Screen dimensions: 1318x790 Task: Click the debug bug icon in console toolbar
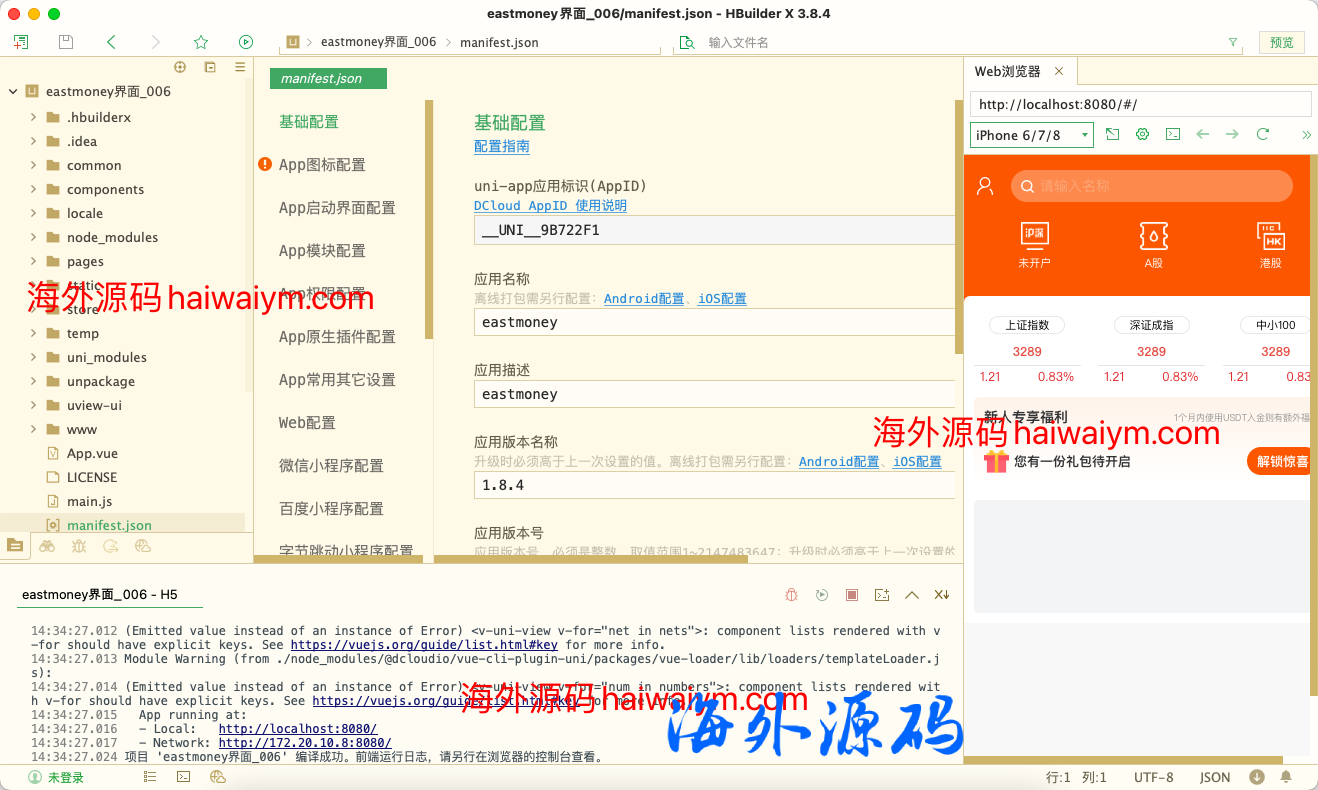pyautogui.click(x=791, y=595)
